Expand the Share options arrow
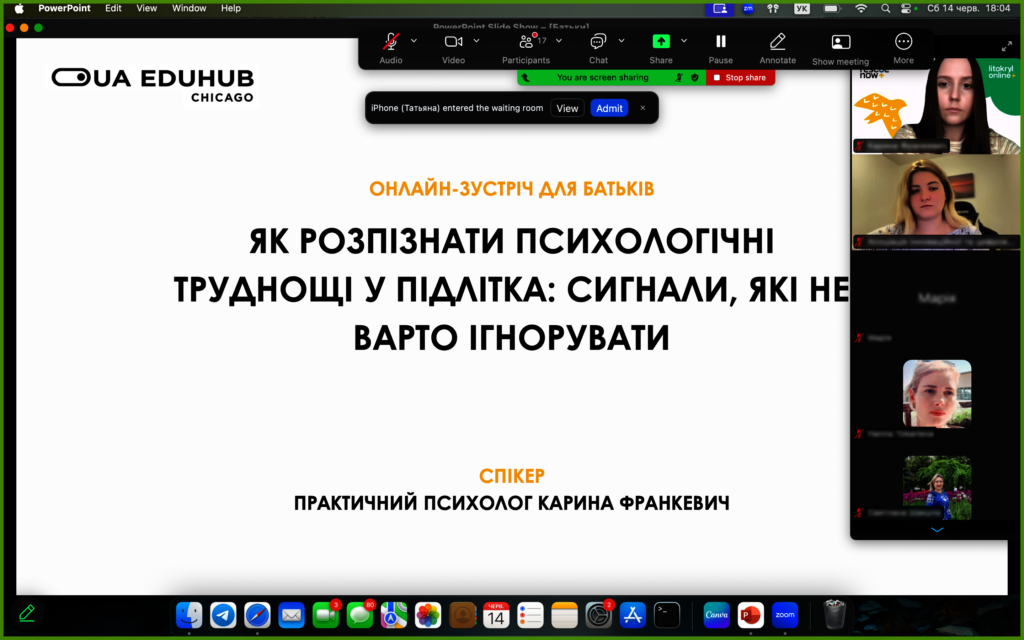1024x640 pixels. pyautogui.click(x=684, y=40)
